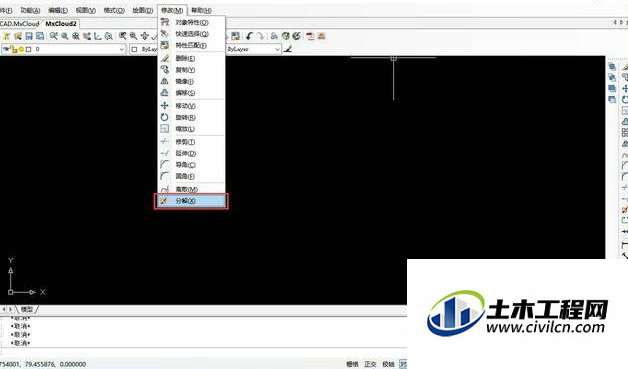Select 镜像(I) Mirror menu entry
628x369 pixels.
coord(191,81)
